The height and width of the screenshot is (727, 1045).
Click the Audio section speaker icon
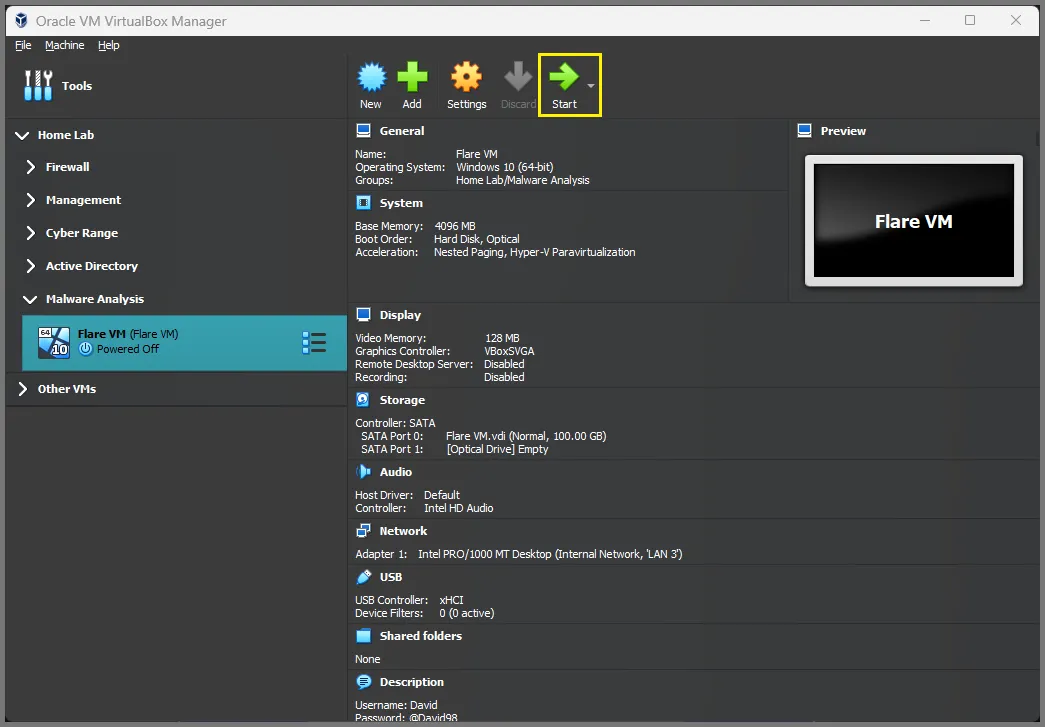point(363,472)
